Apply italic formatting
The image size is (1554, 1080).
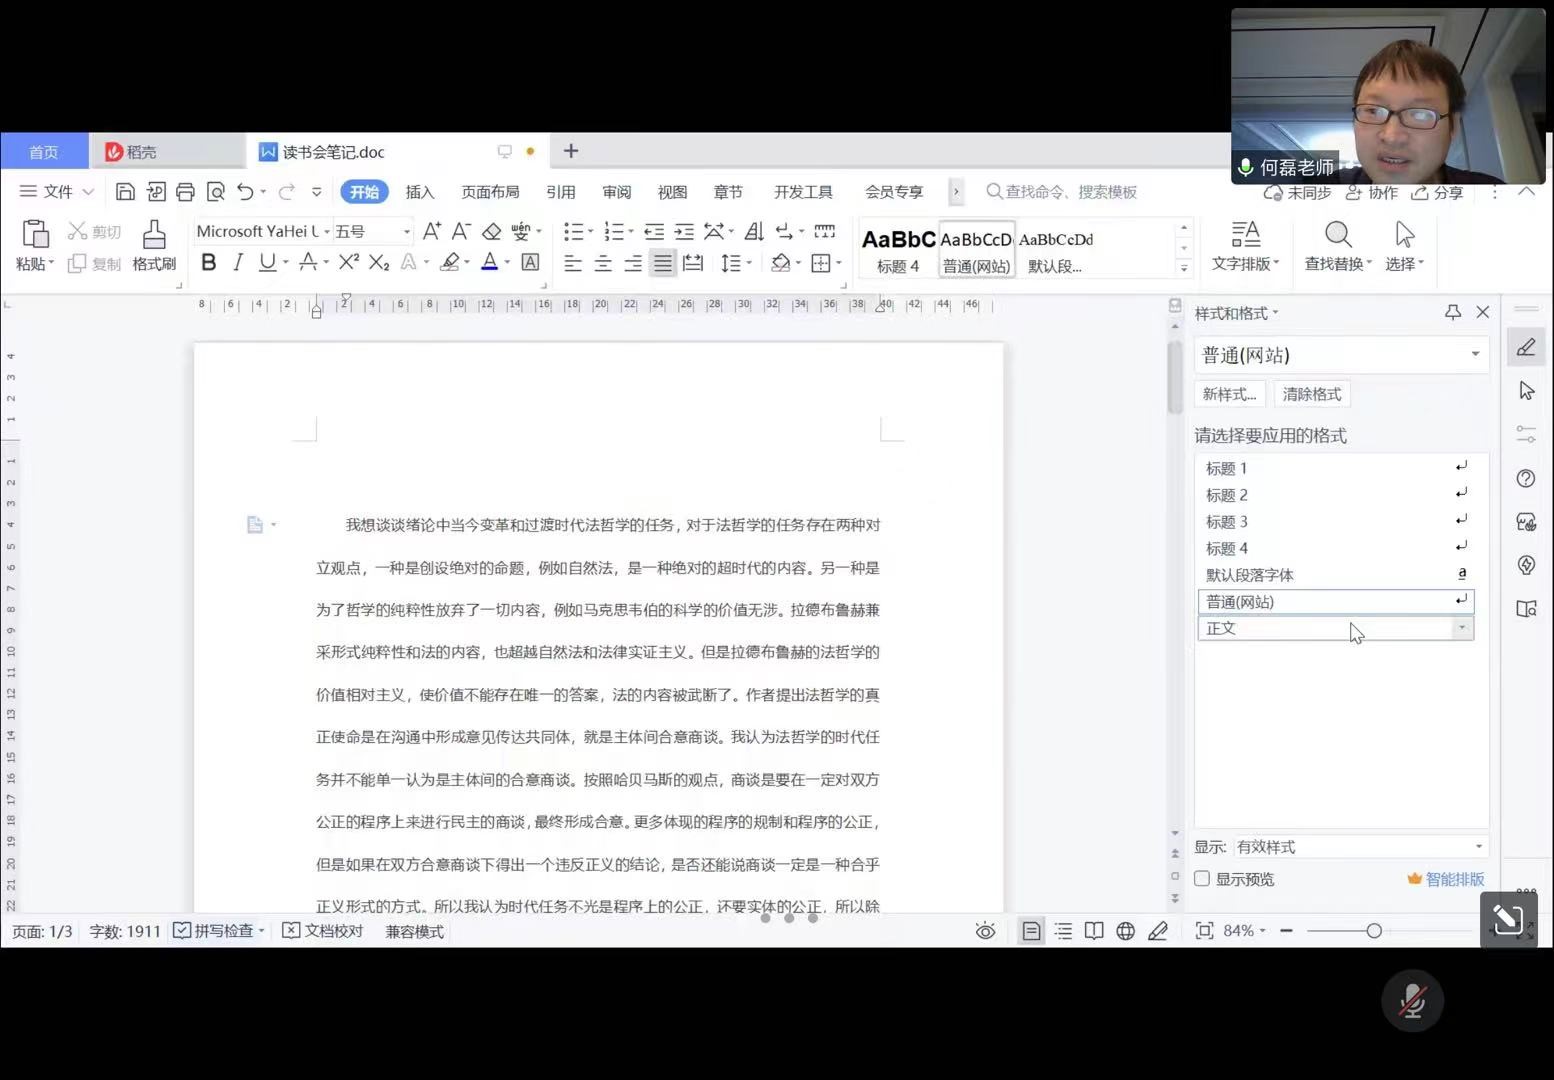point(238,263)
